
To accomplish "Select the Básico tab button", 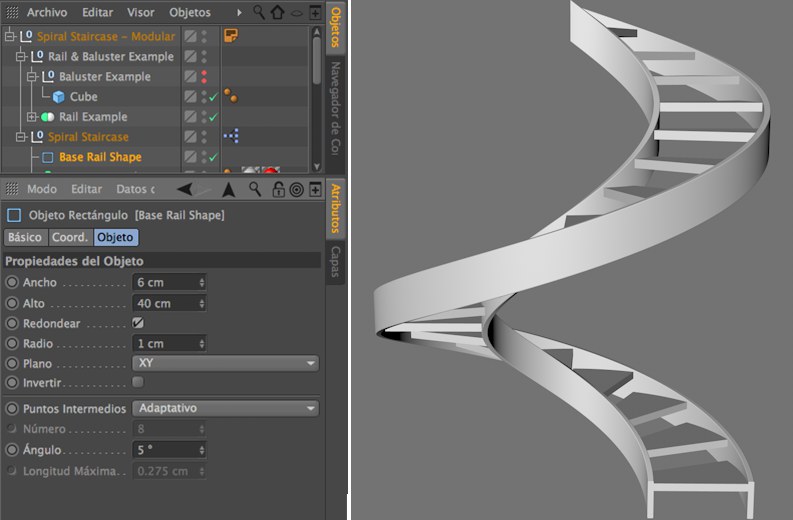I will (x=25, y=237).
